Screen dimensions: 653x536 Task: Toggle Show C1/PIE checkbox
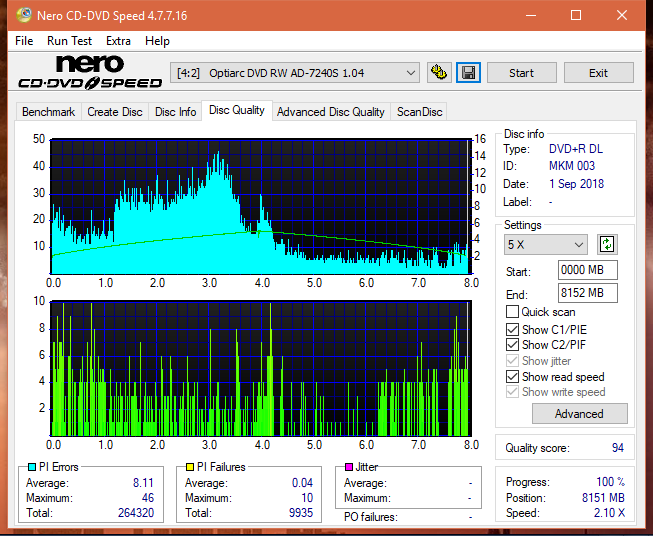pyautogui.click(x=512, y=329)
